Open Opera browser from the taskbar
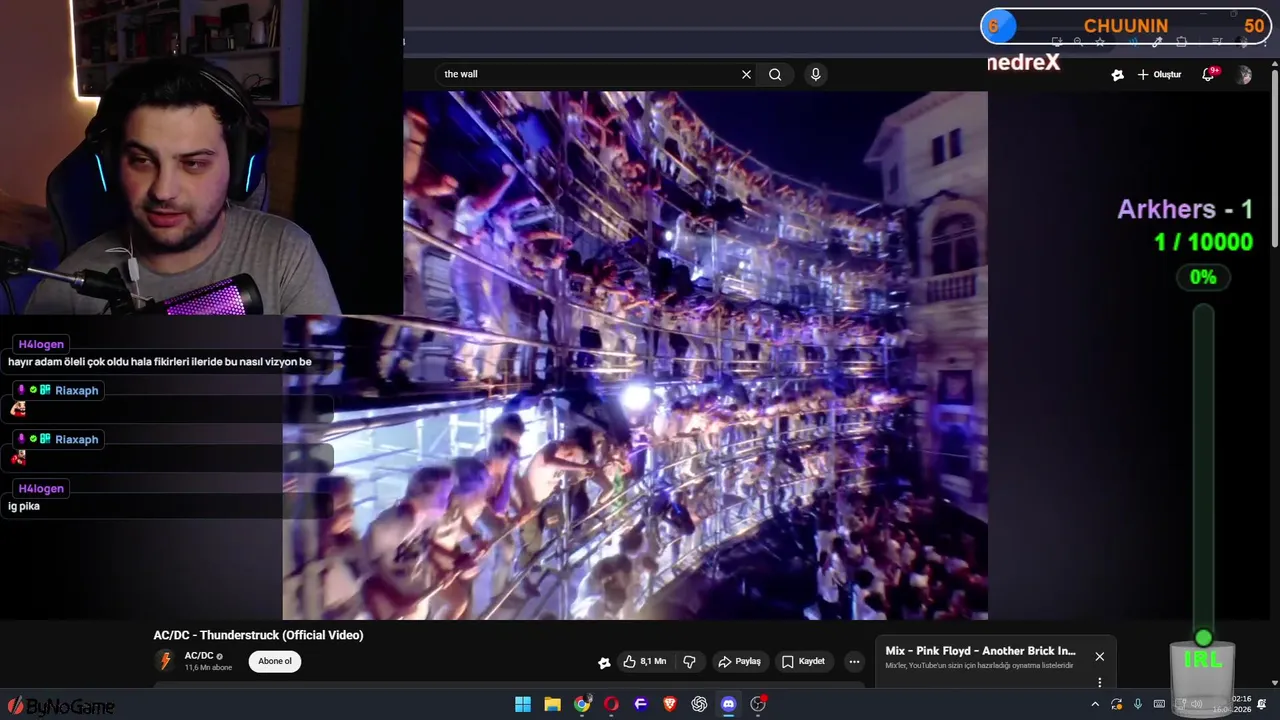 coord(611,704)
